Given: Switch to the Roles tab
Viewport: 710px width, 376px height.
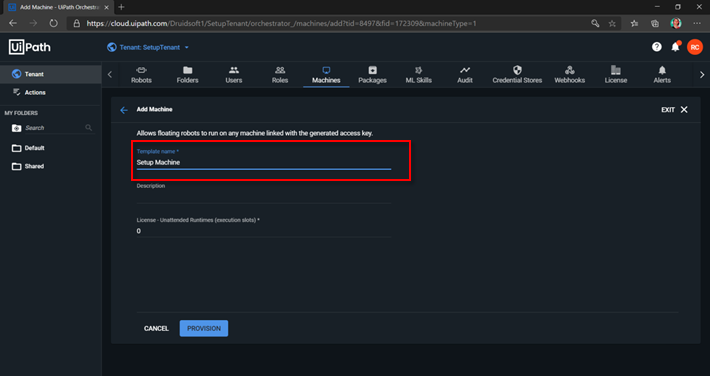Looking at the screenshot, I should coord(280,75).
